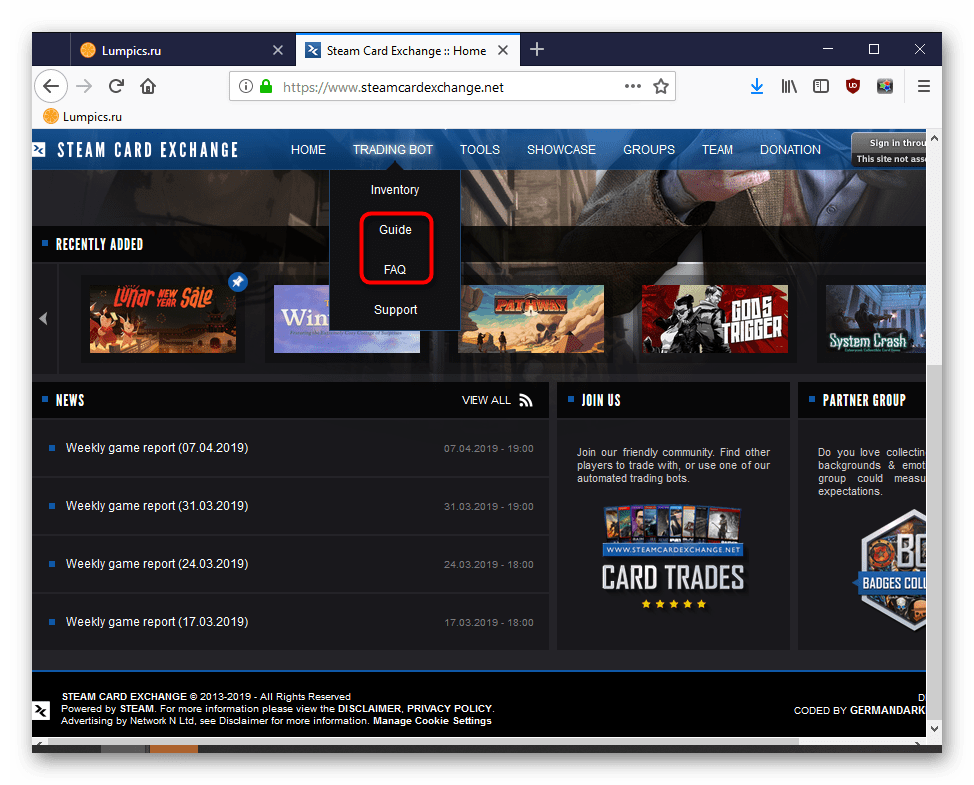Click Manage Cookie Settings in footer
Image resolution: width=974 pixels, height=785 pixels.
(x=432, y=721)
